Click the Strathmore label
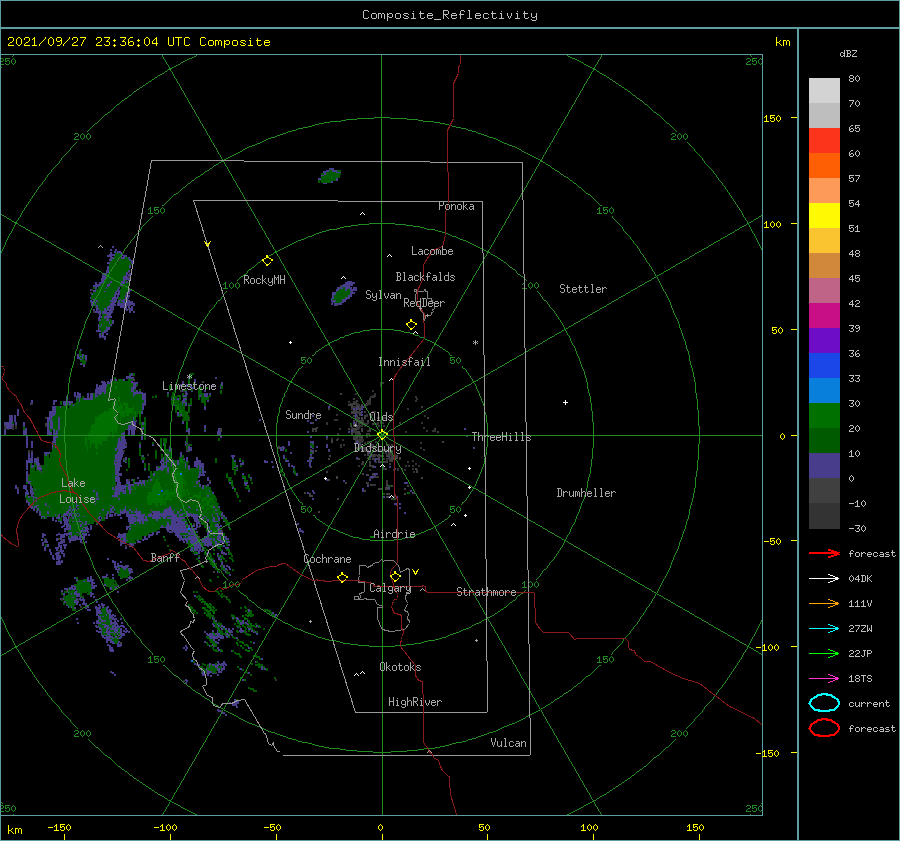The width and height of the screenshot is (900, 841). (486, 592)
